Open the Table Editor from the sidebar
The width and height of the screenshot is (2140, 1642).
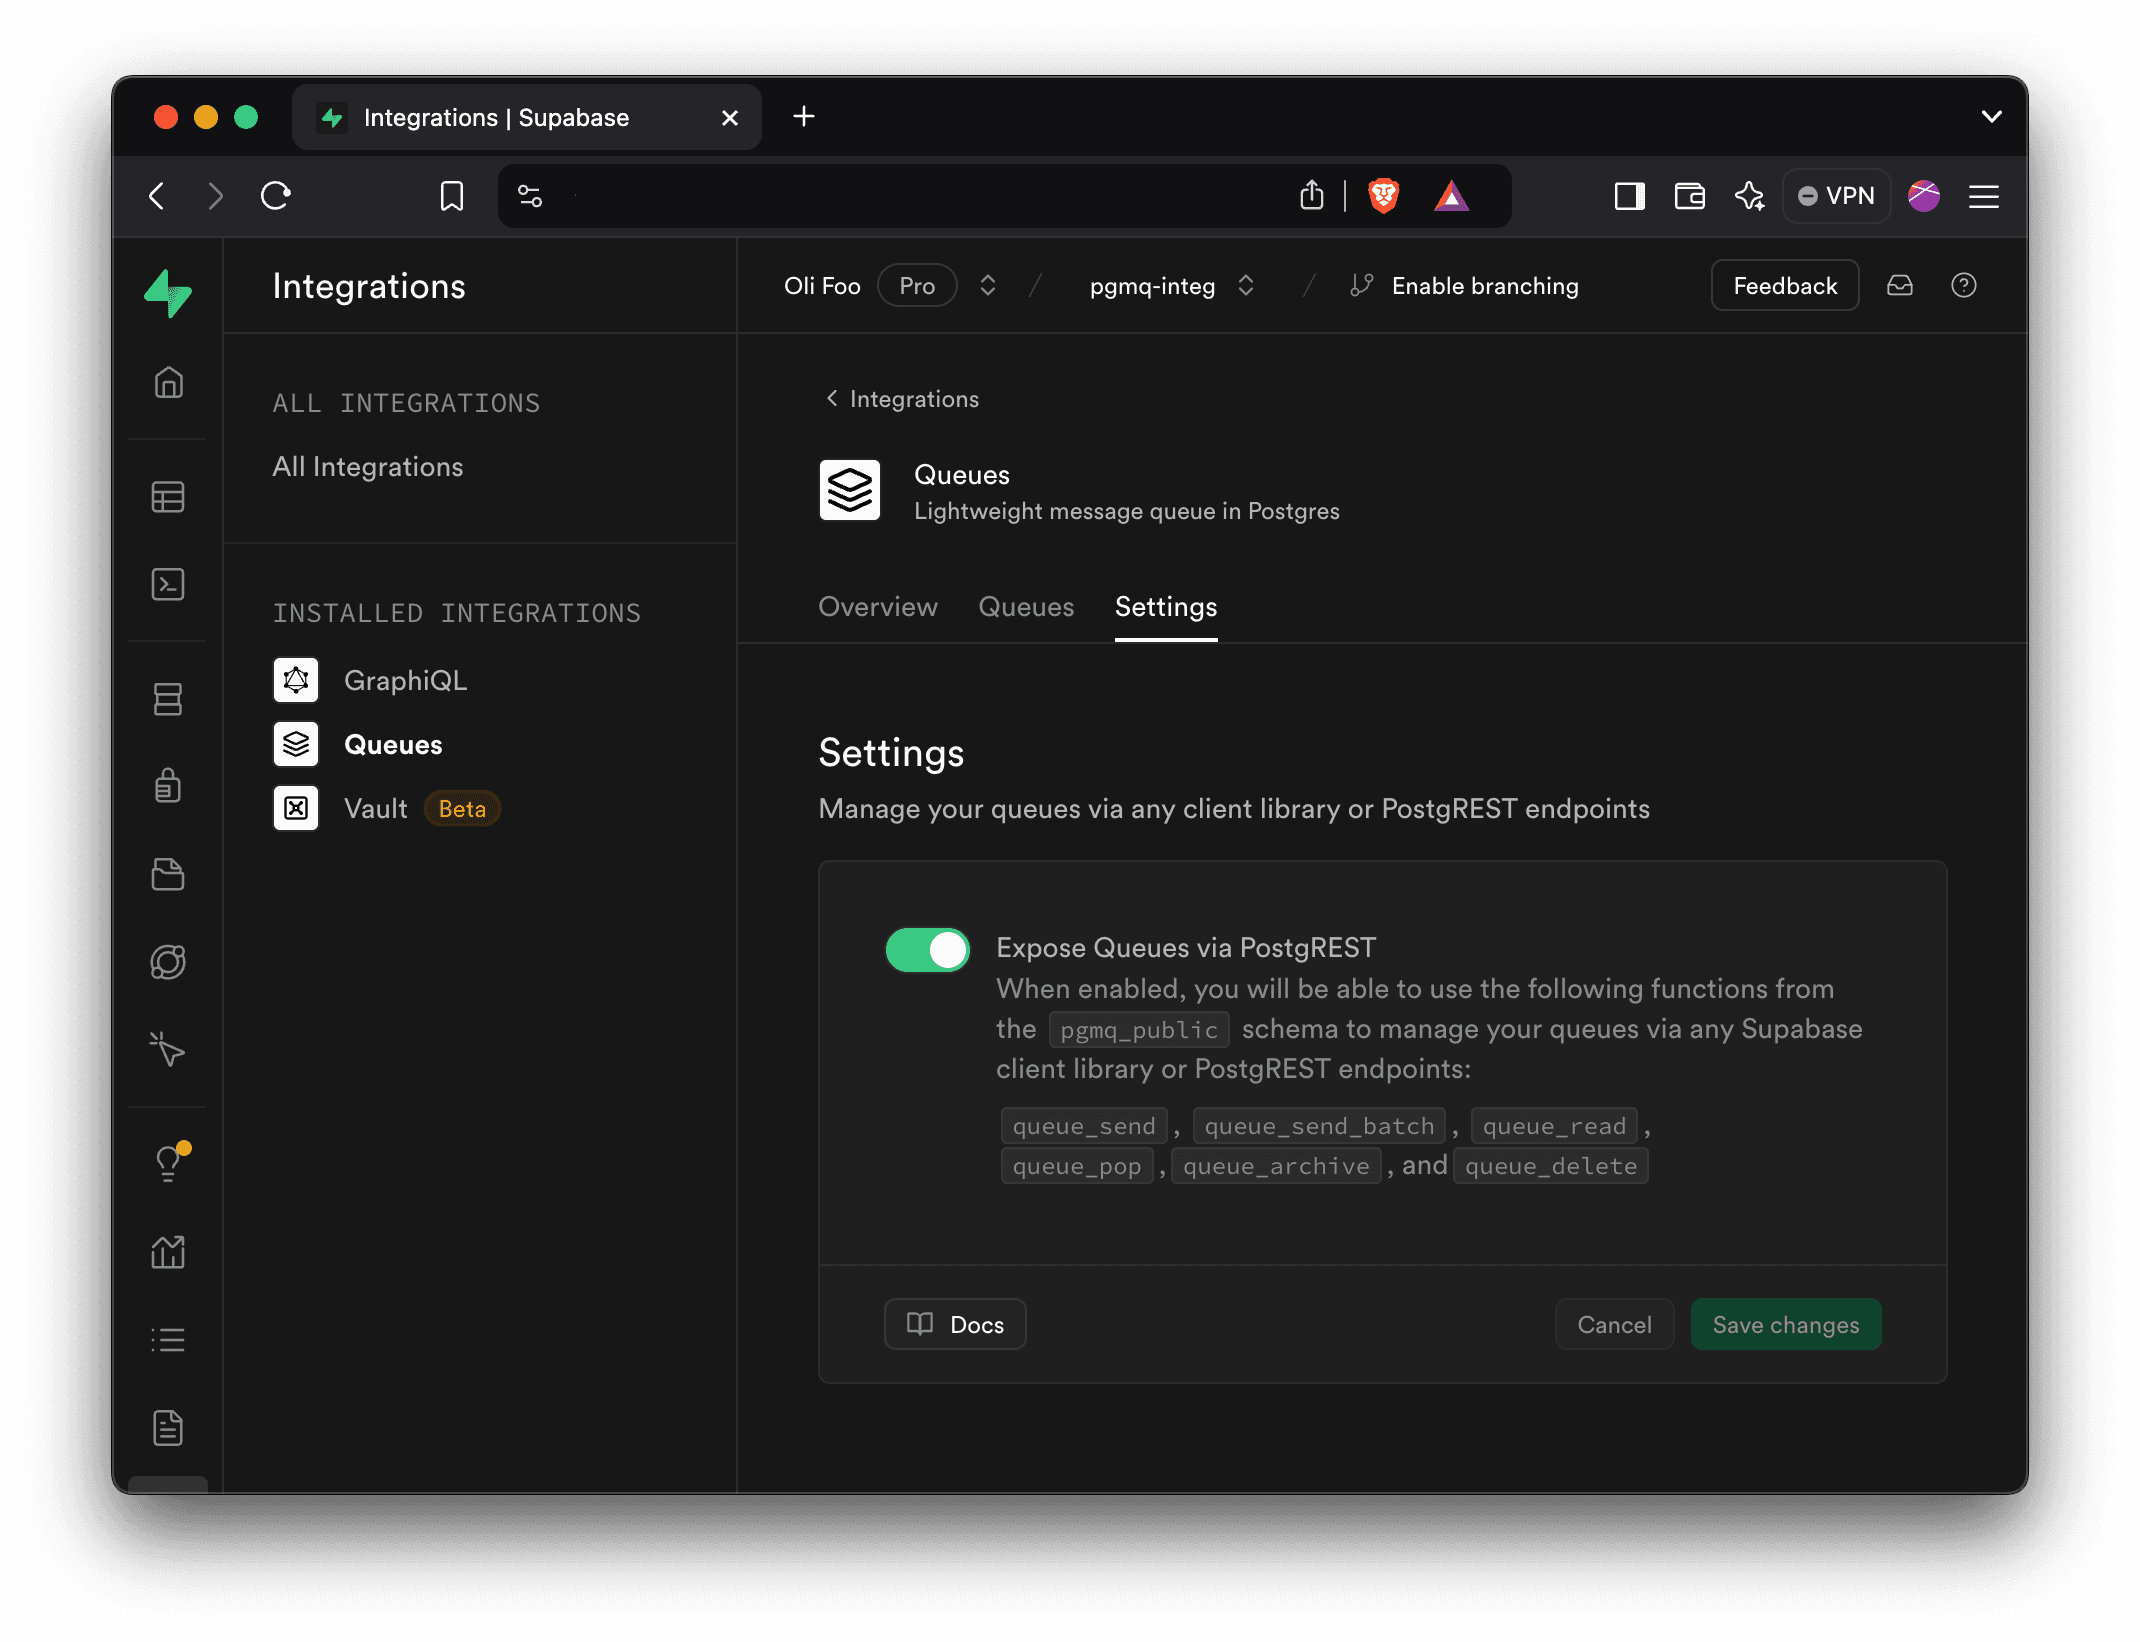(168, 497)
